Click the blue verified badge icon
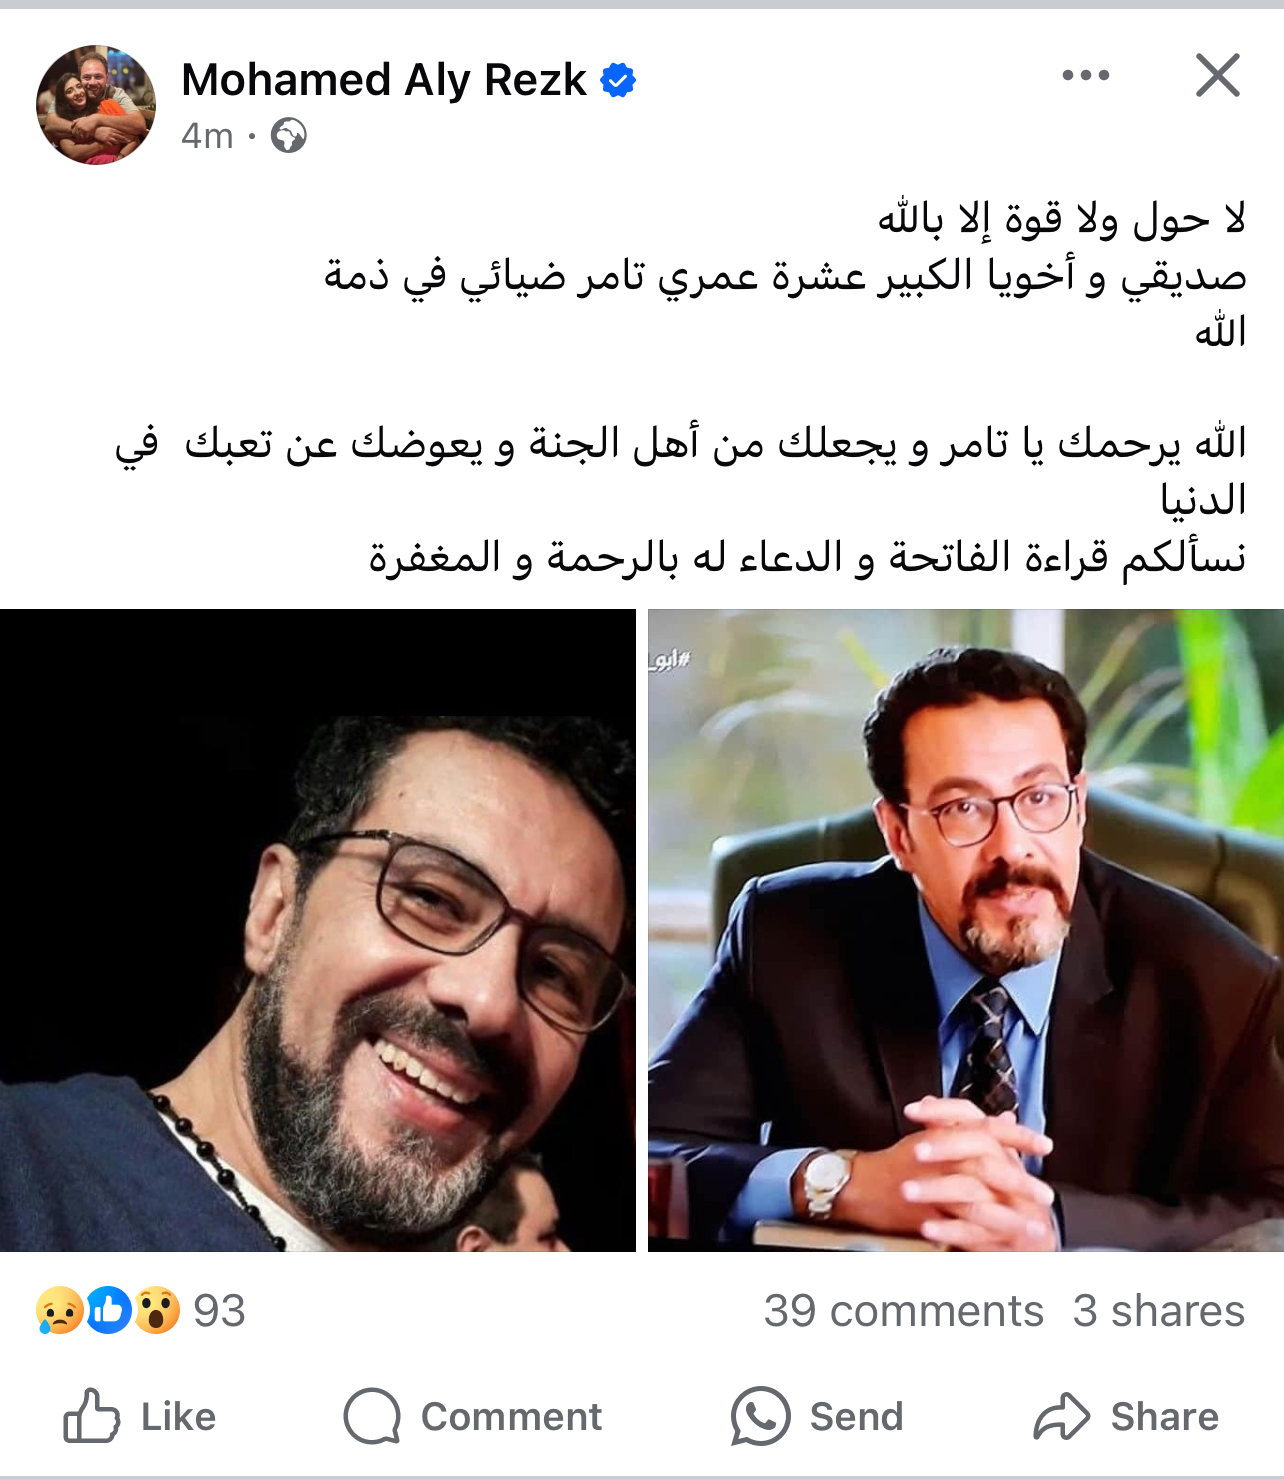 coord(618,80)
